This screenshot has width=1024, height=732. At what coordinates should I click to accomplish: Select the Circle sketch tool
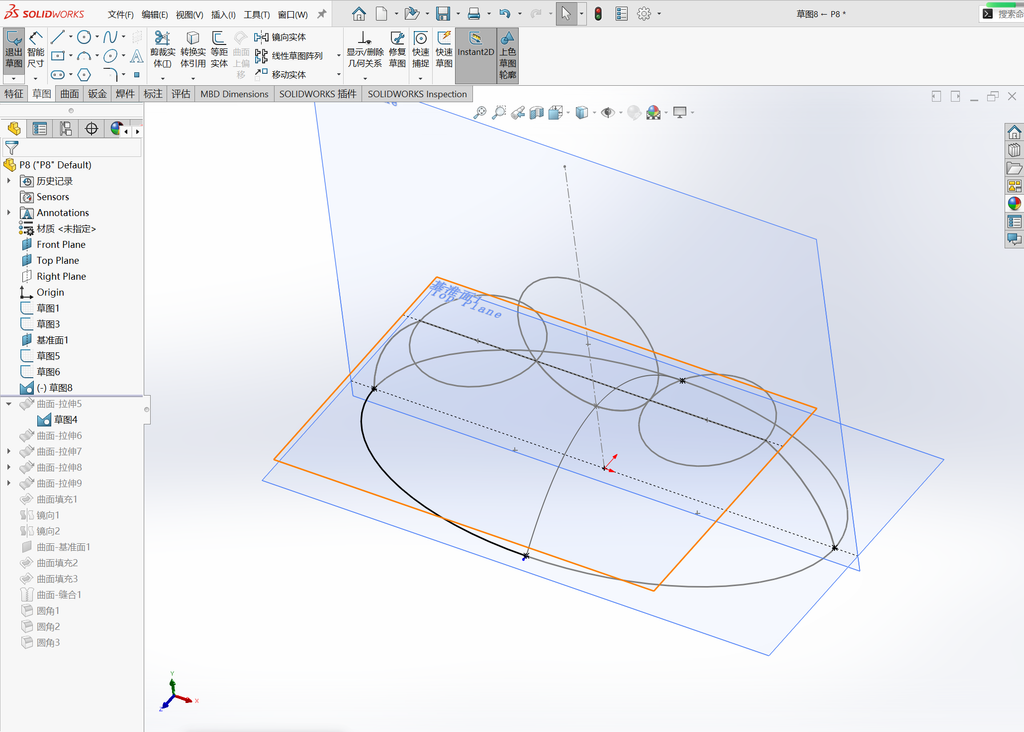(x=84, y=37)
